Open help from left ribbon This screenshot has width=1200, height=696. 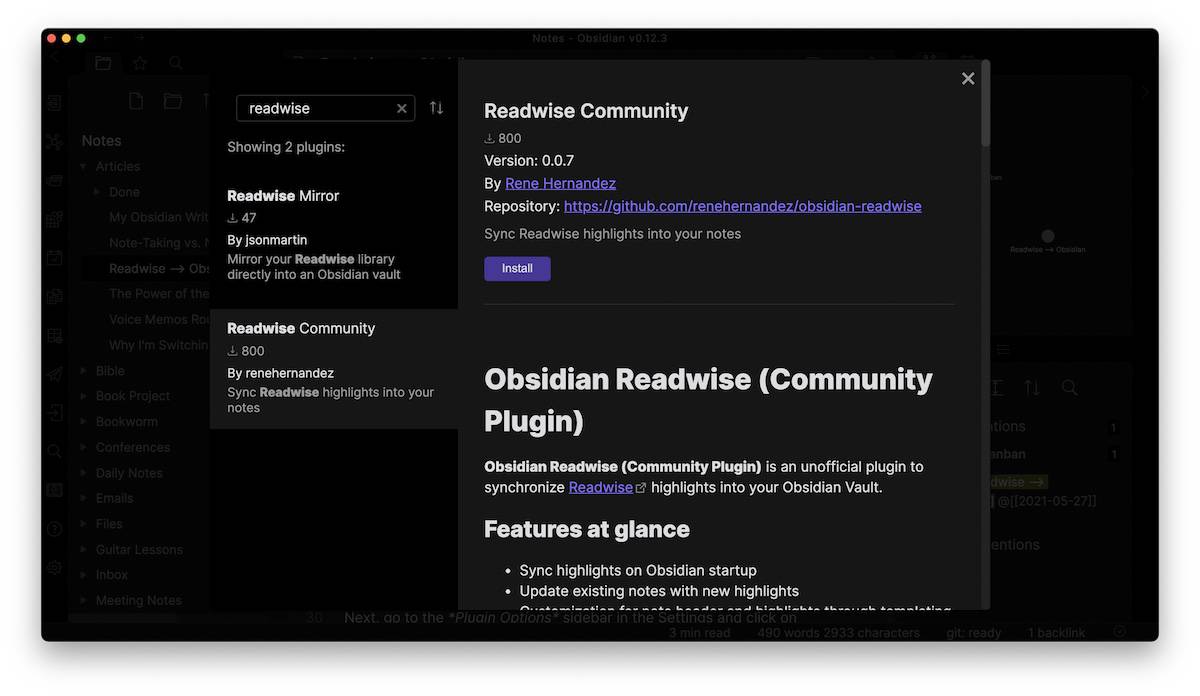coord(54,528)
